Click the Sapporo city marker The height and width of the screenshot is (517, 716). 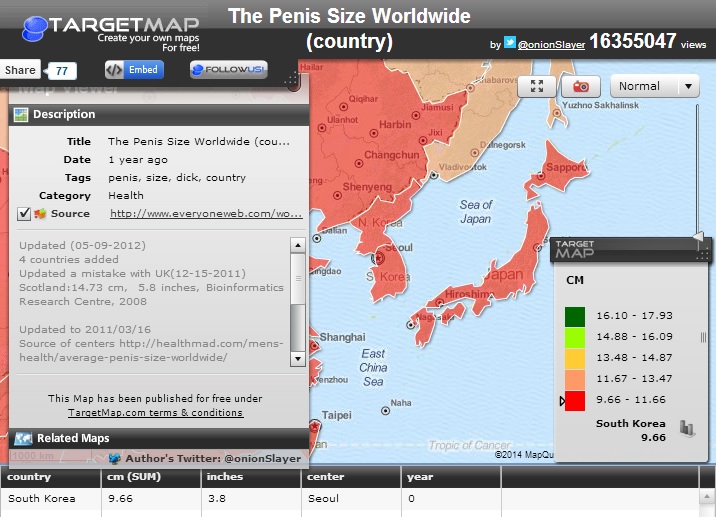click(541, 175)
